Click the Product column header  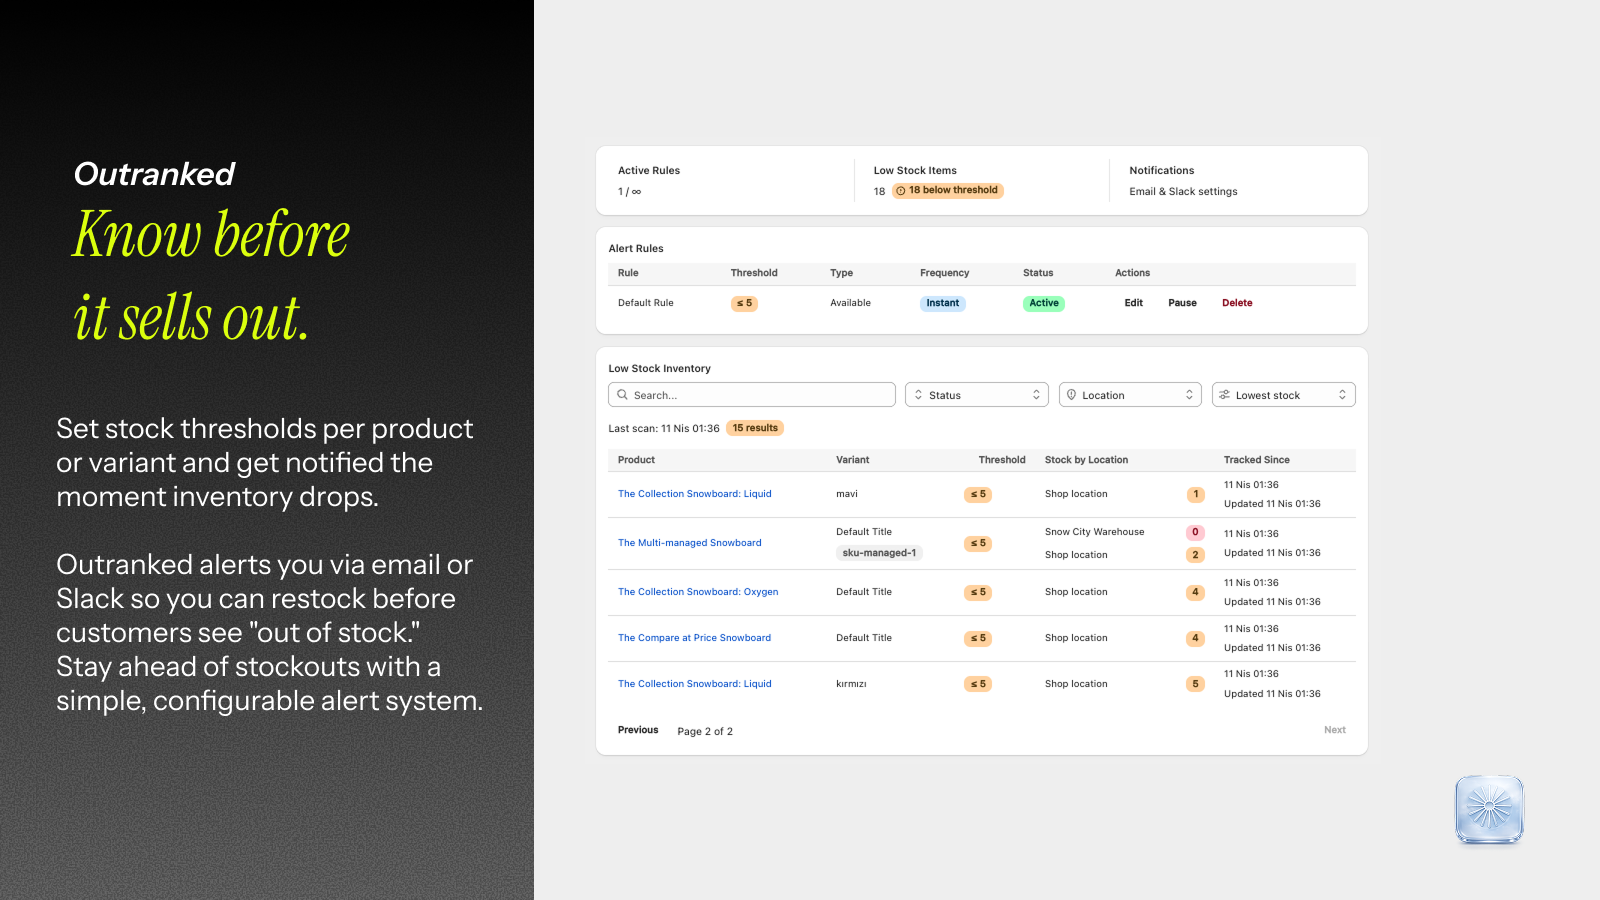tap(636, 460)
